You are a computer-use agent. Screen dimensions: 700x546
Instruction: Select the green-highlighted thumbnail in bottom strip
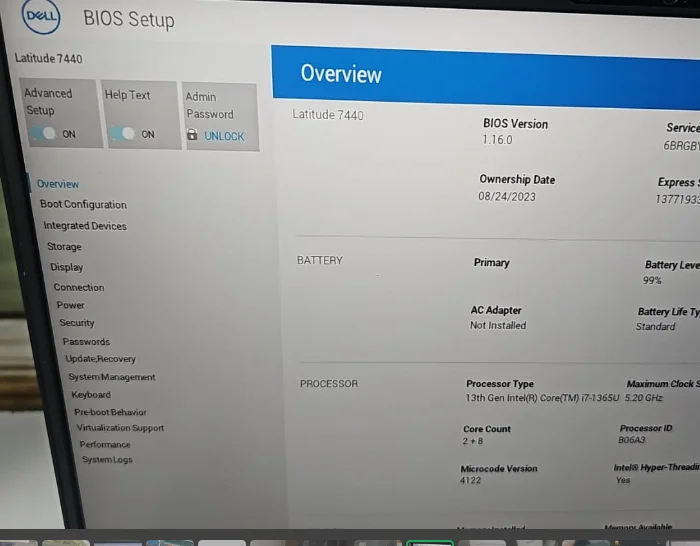point(430,543)
